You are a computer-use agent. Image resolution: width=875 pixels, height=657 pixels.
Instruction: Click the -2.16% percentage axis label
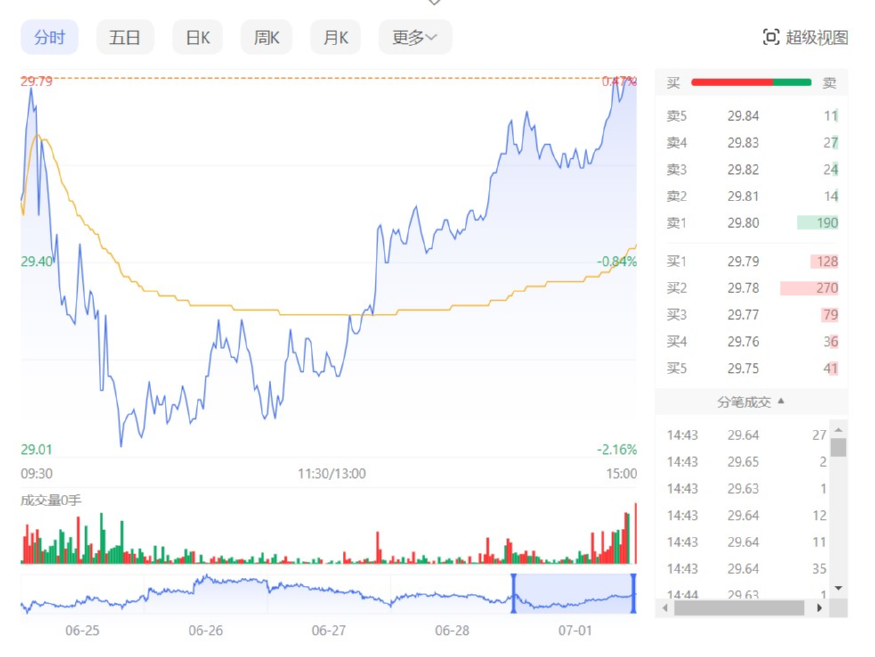[x=617, y=449]
